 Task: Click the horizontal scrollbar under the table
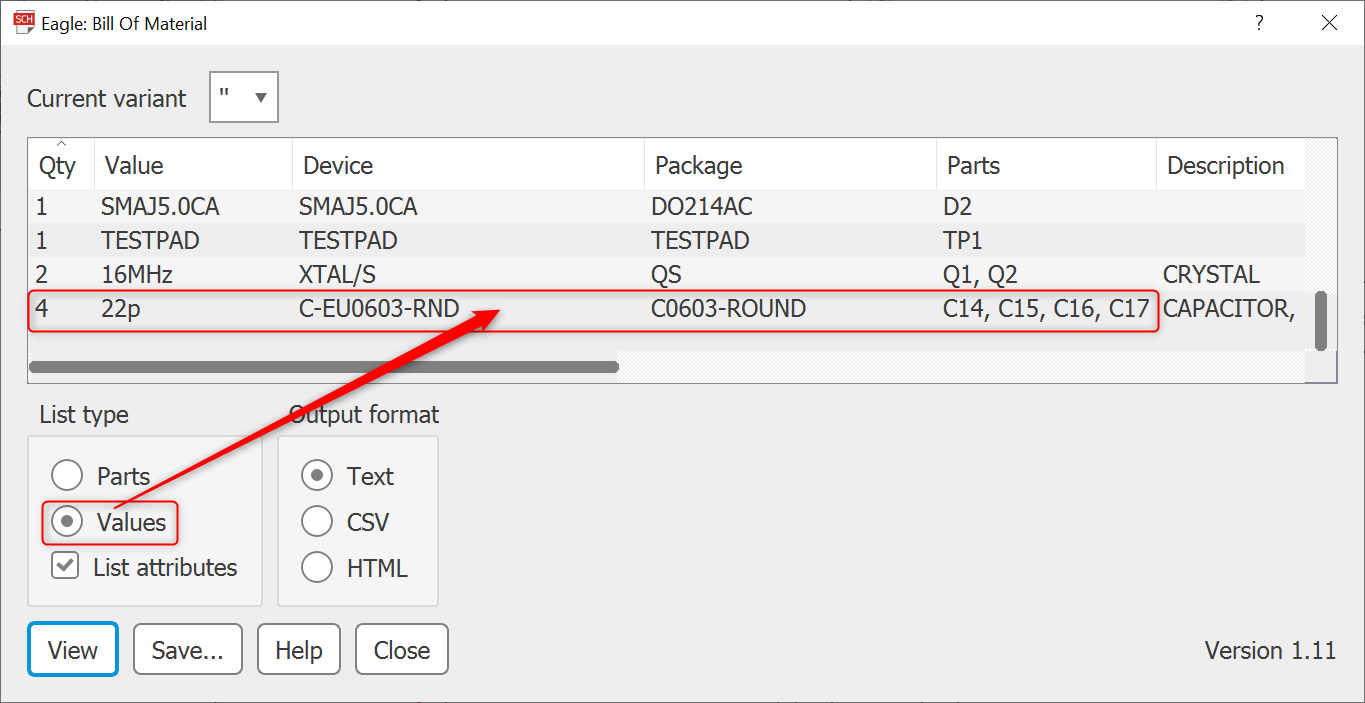pyautogui.click(x=324, y=367)
